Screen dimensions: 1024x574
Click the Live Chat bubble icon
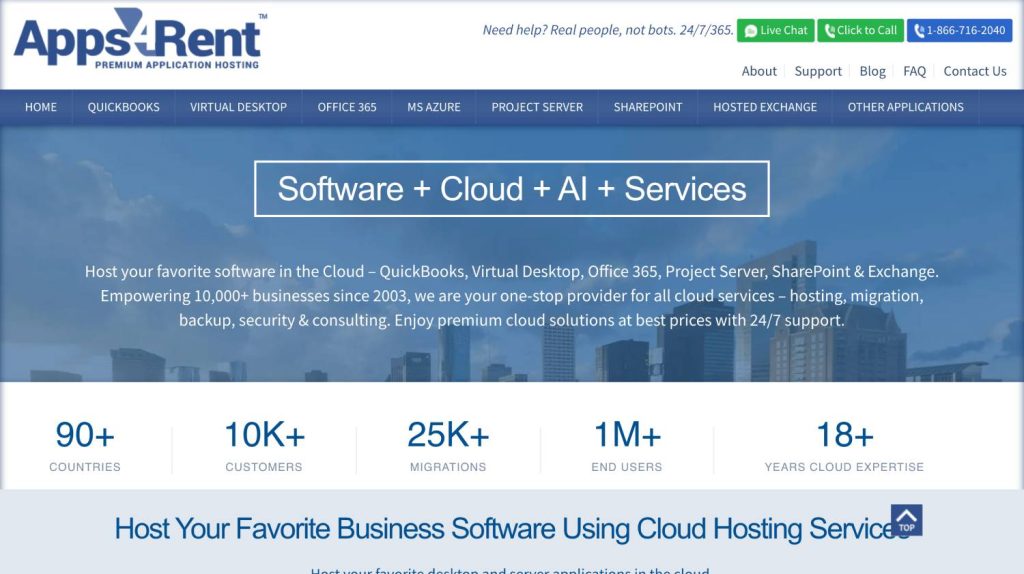click(750, 31)
